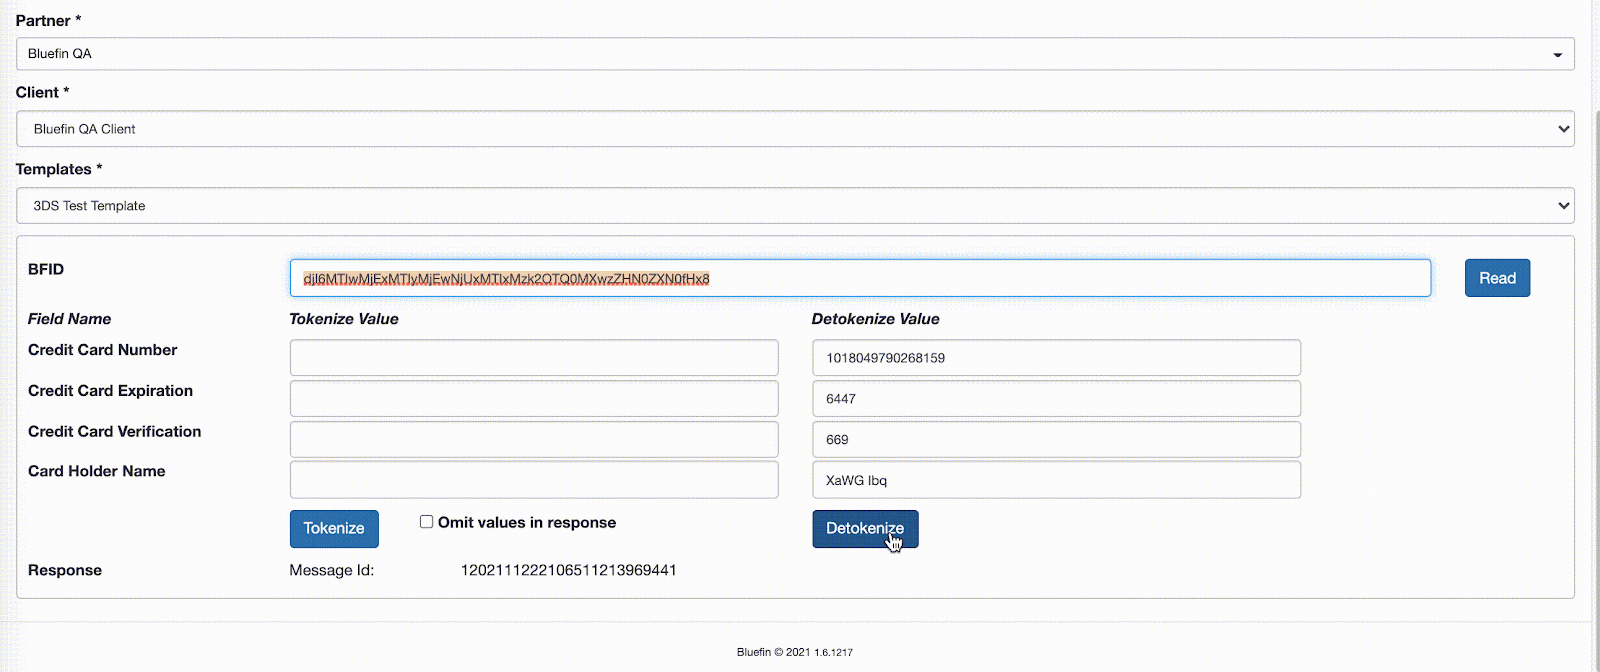Expand the Templates dropdown
1600x672 pixels.
point(795,205)
